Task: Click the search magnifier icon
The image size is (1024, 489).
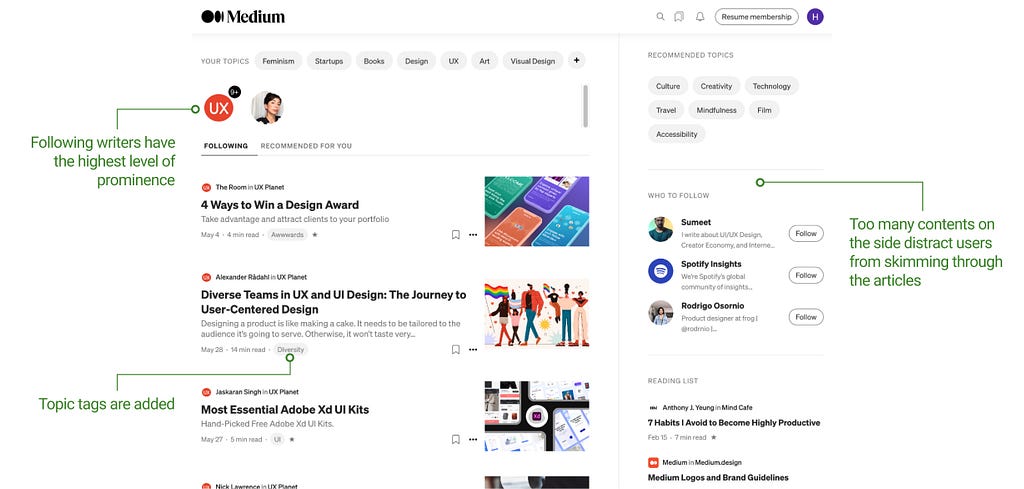Action: [660, 17]
